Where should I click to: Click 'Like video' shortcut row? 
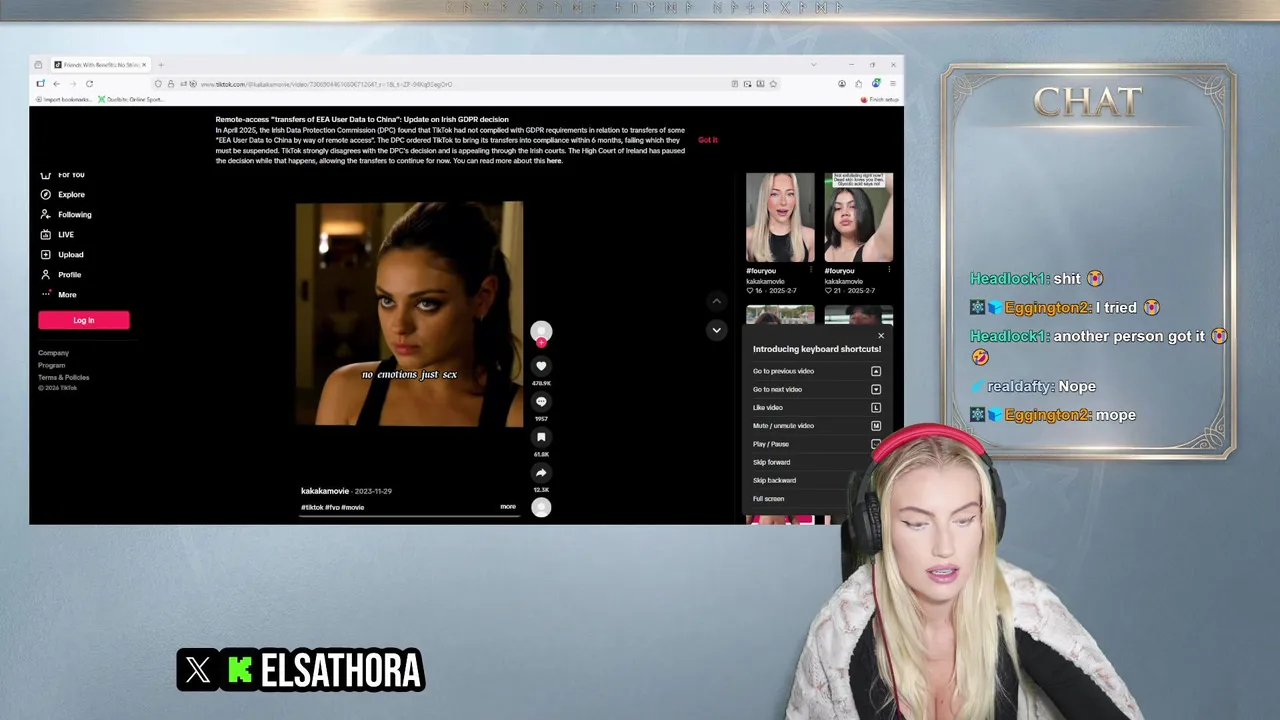pyautogui.click(x=816, y=407)
